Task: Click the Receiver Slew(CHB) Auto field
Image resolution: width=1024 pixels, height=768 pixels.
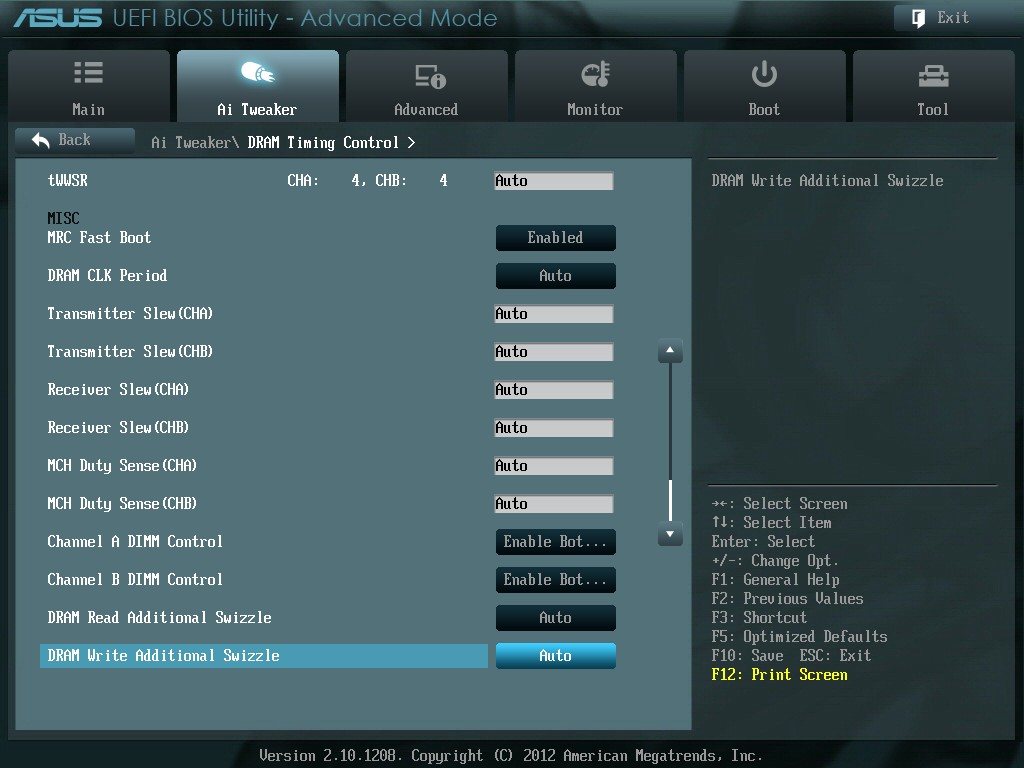Action: pos(553,428)
